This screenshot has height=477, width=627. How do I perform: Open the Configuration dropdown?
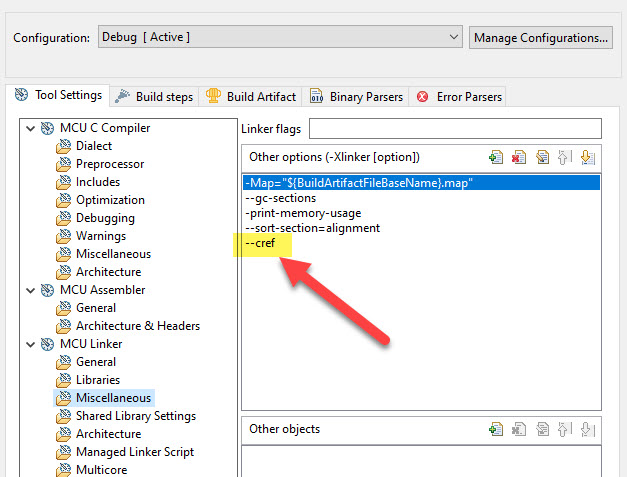pyautogui.click(x=280, y=37)
